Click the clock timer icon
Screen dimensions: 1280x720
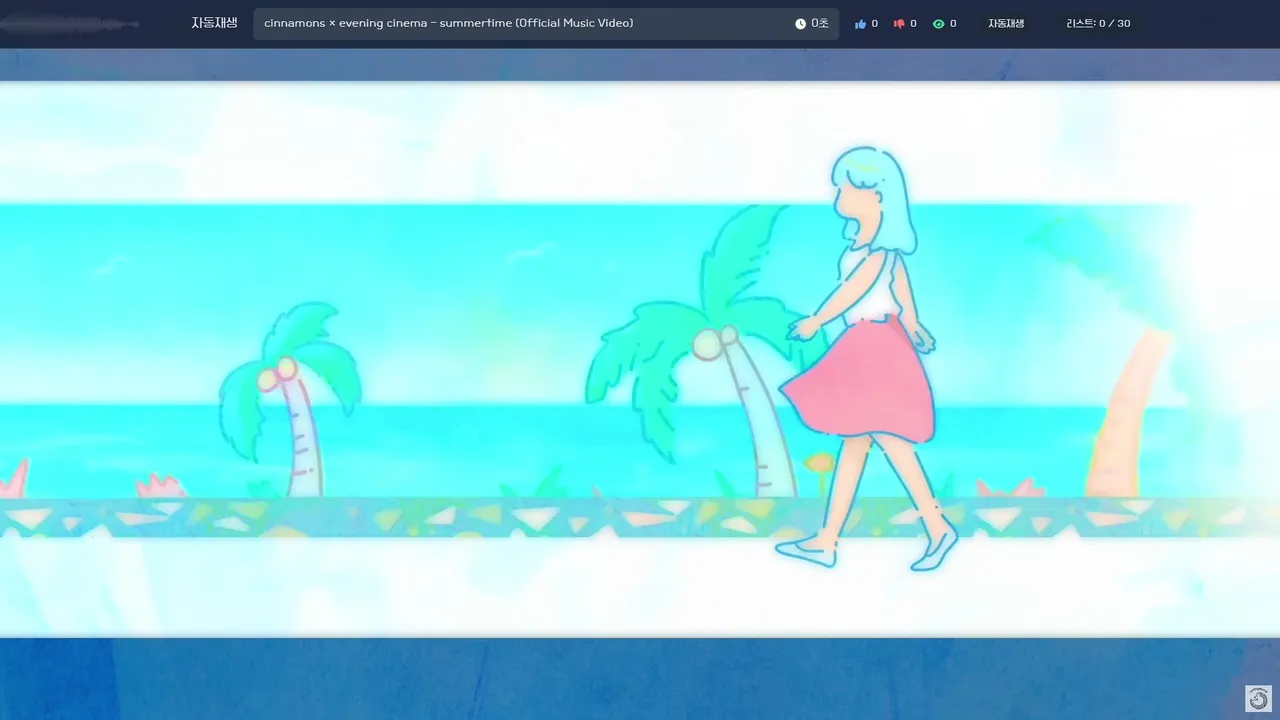point(800,24)
